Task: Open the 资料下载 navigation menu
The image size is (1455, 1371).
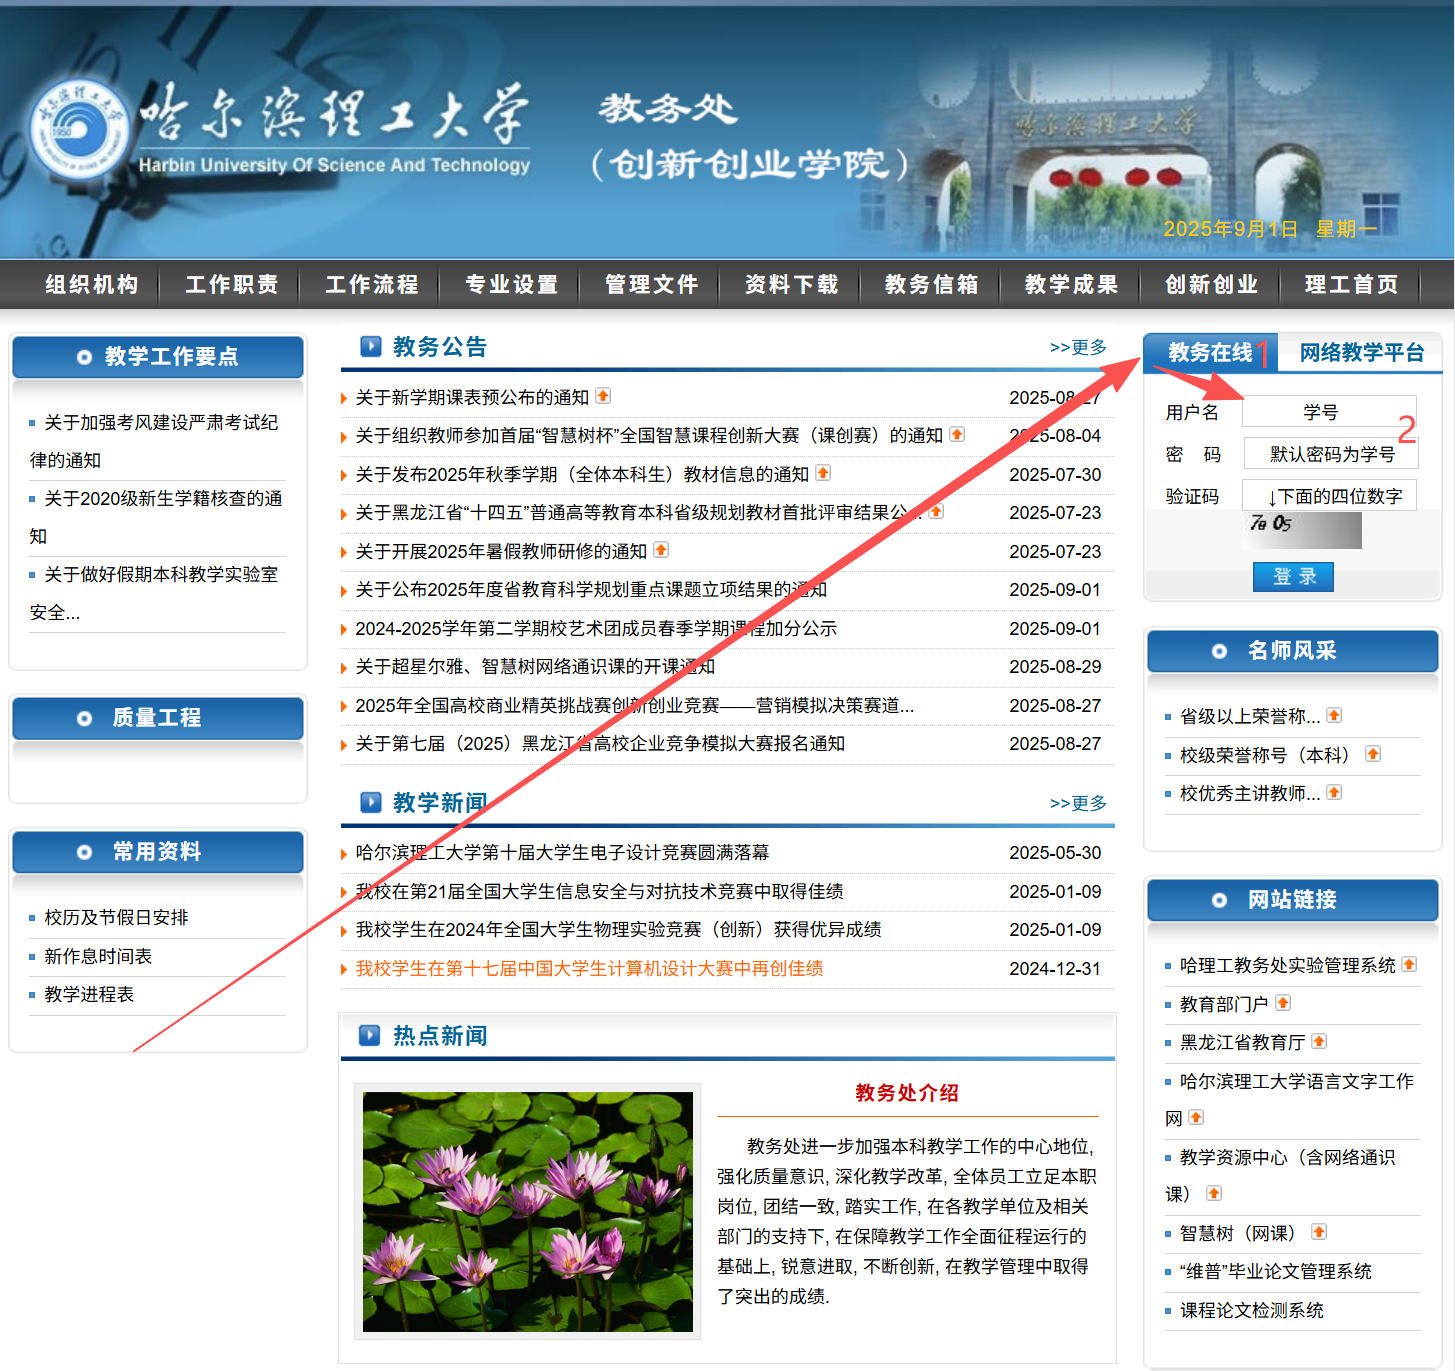Action: (791, 285)
